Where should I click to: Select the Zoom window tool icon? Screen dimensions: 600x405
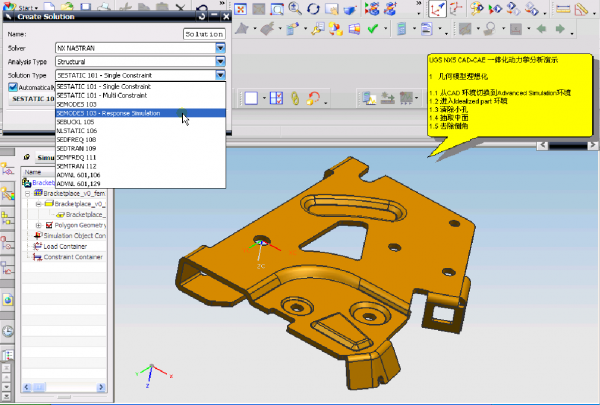pos(277,8)
